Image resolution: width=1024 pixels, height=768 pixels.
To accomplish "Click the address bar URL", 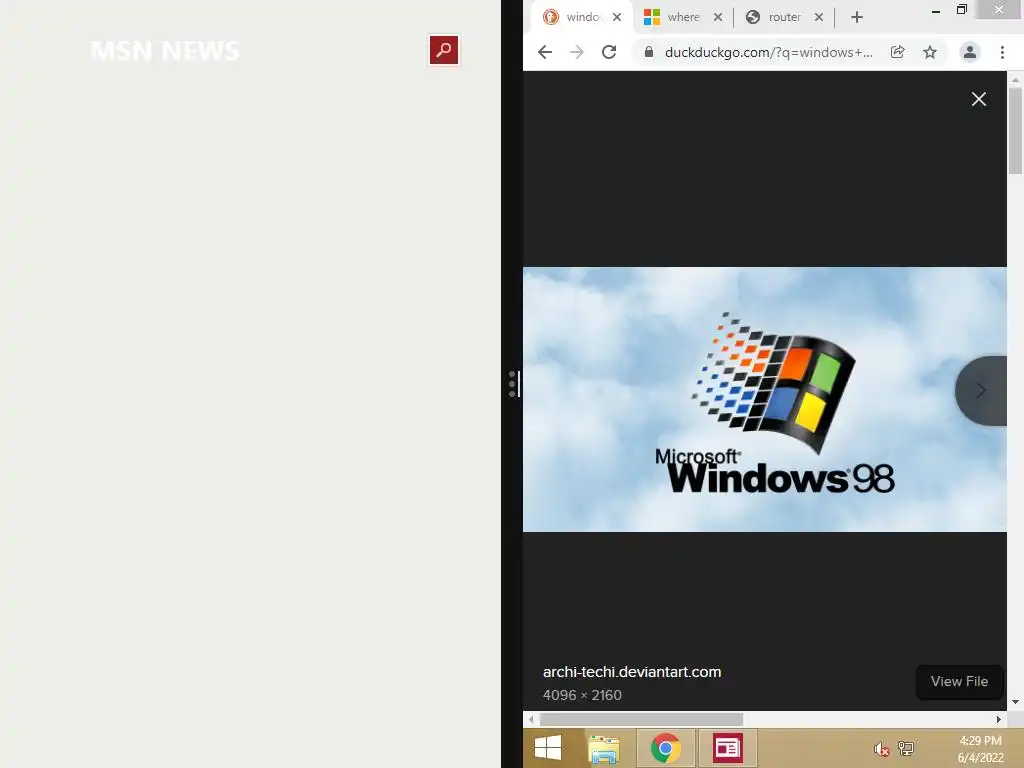I will [769, 52].
